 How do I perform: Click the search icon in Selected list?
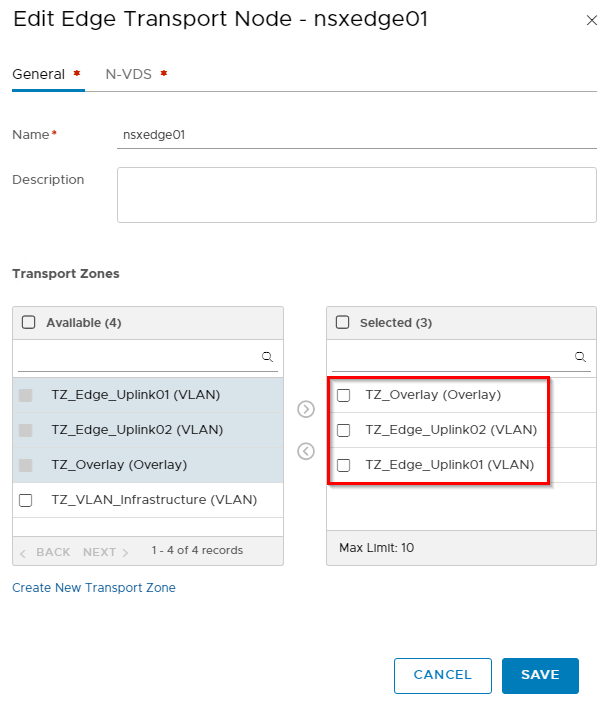[580, 356]
